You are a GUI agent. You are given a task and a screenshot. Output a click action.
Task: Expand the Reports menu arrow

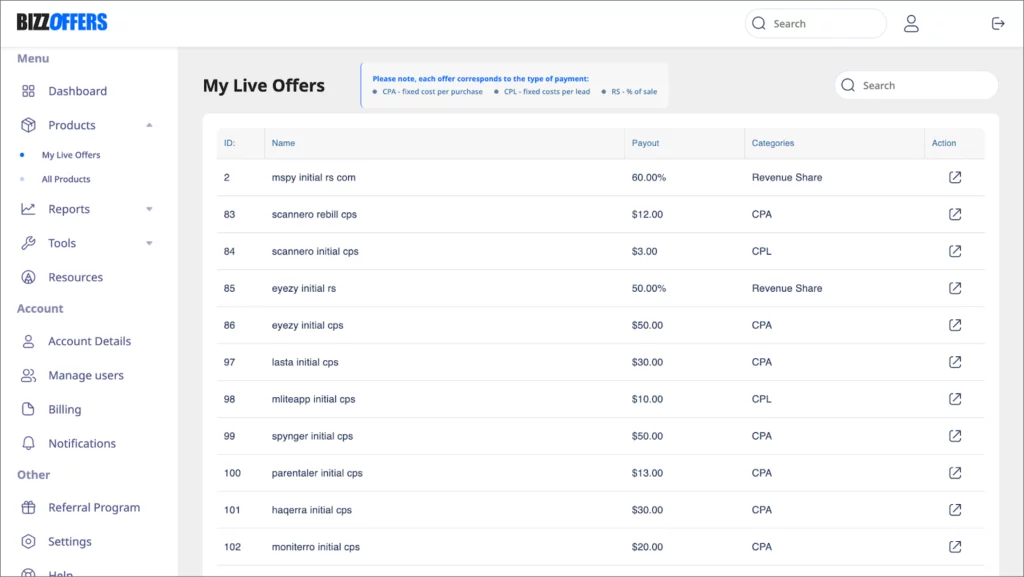coord(149,209)
